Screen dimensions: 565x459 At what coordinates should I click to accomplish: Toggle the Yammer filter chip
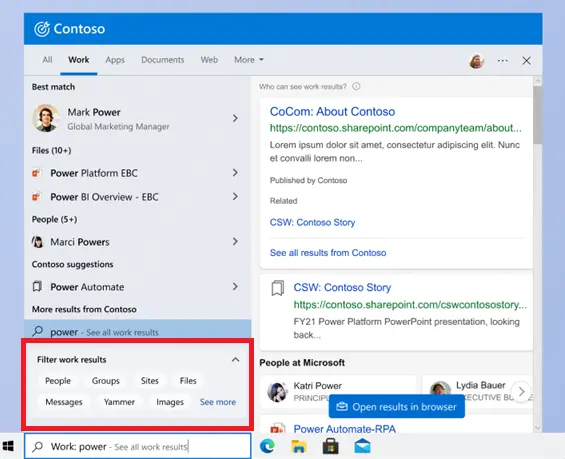[x=119, y=402]
